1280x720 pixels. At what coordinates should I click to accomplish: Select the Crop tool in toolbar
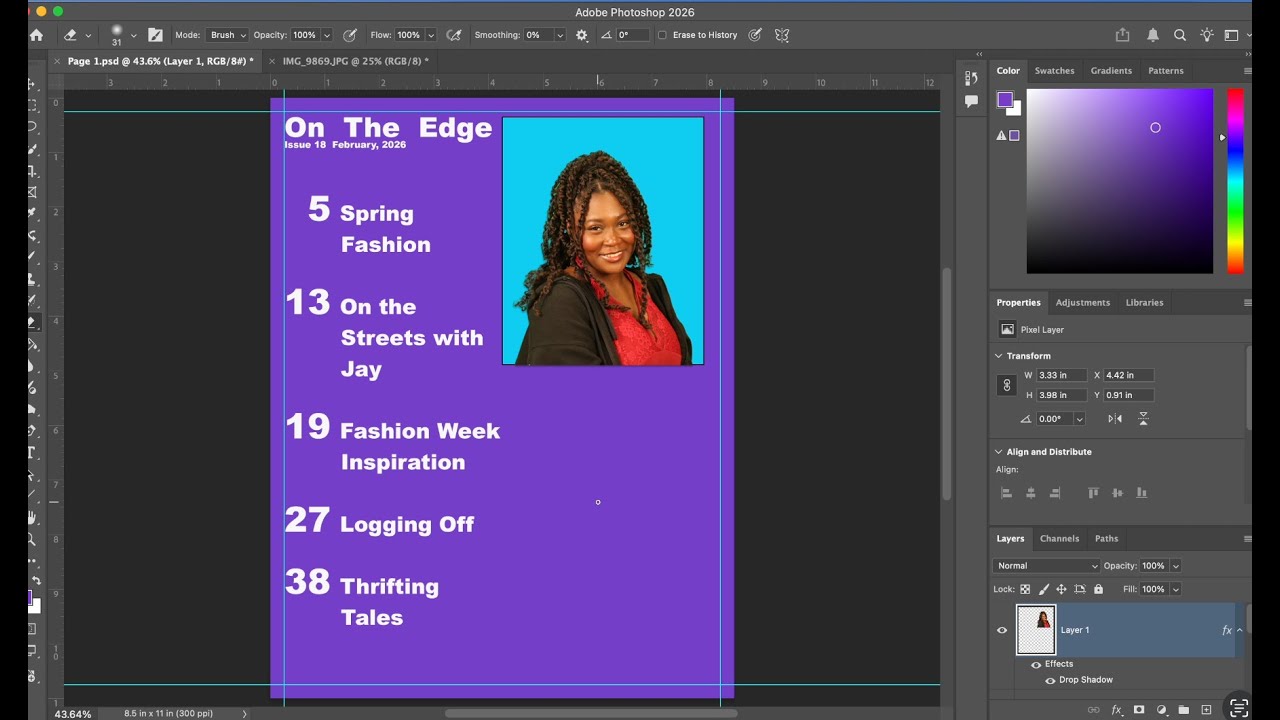click(32, 170)
